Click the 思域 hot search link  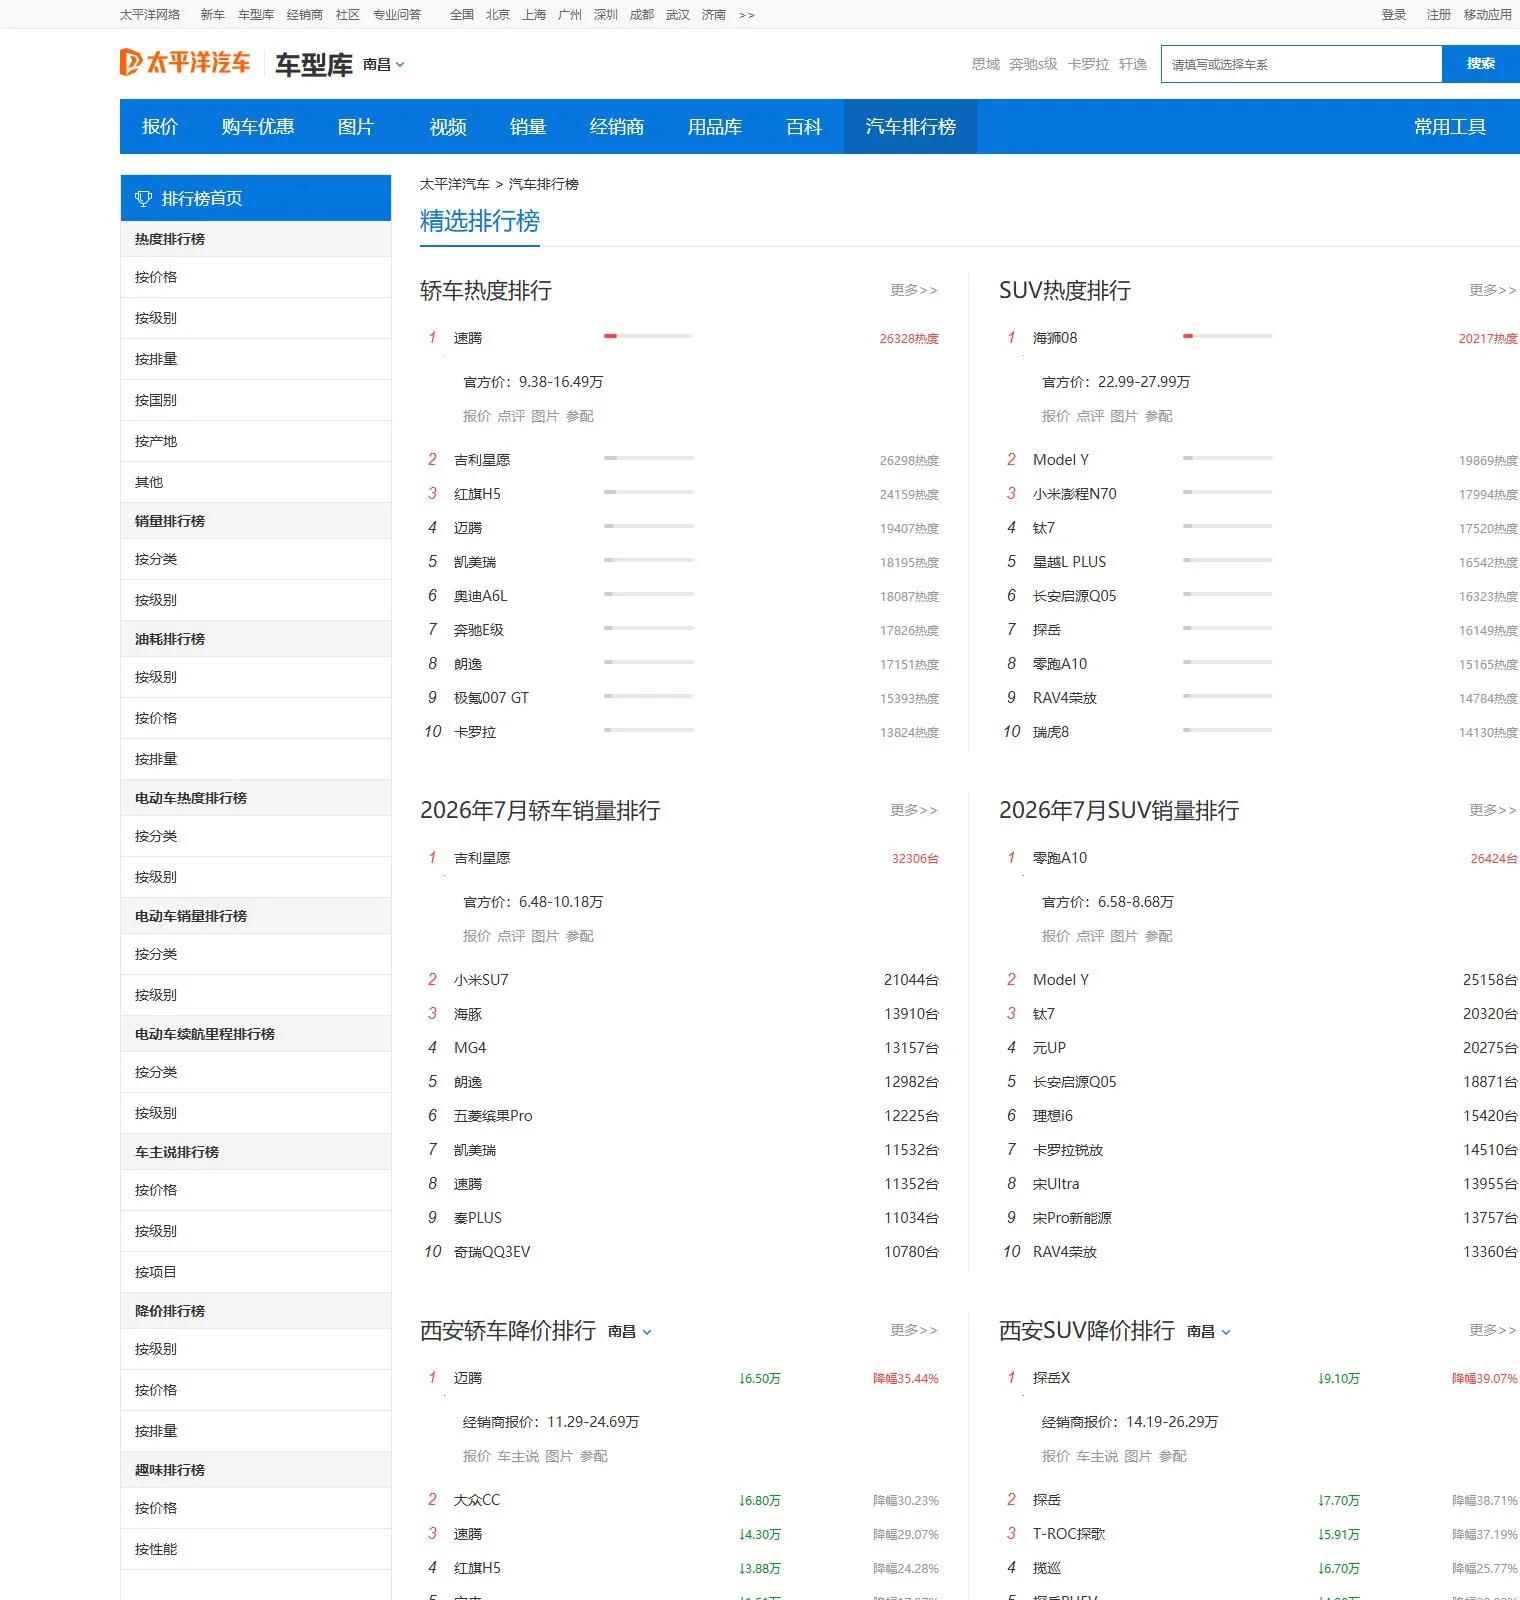[x=985, y=64]
